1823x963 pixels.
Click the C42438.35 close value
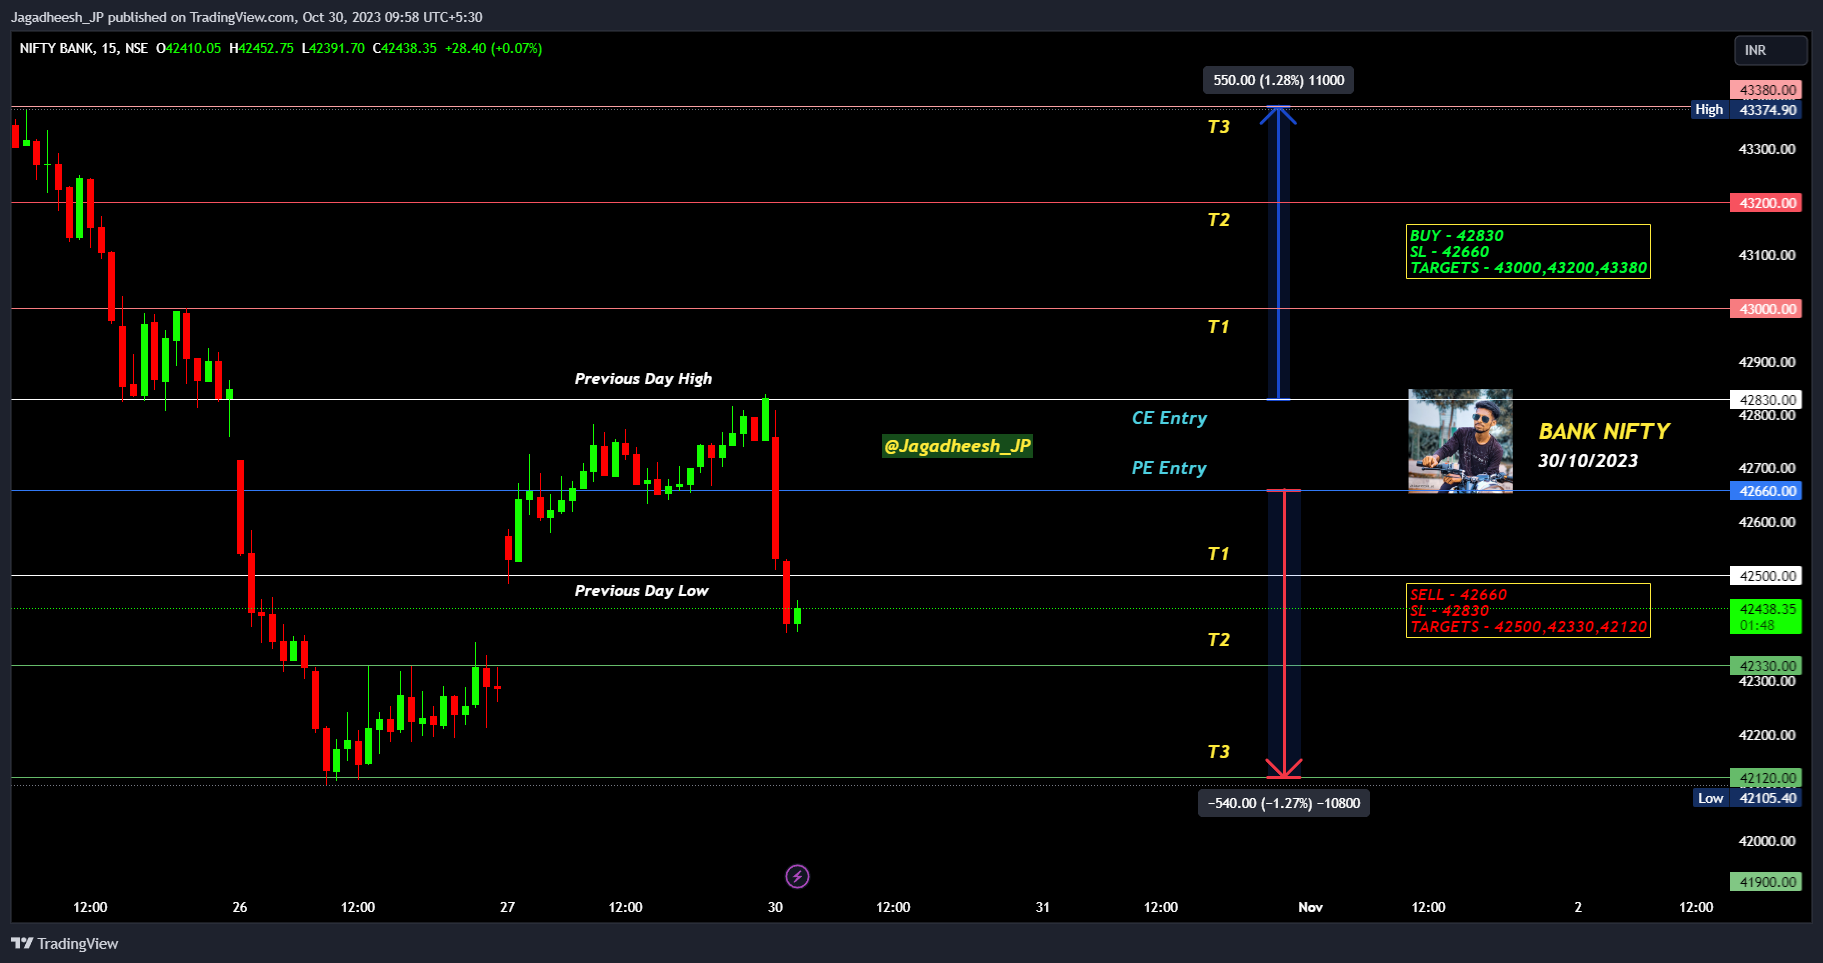point(404,48)
